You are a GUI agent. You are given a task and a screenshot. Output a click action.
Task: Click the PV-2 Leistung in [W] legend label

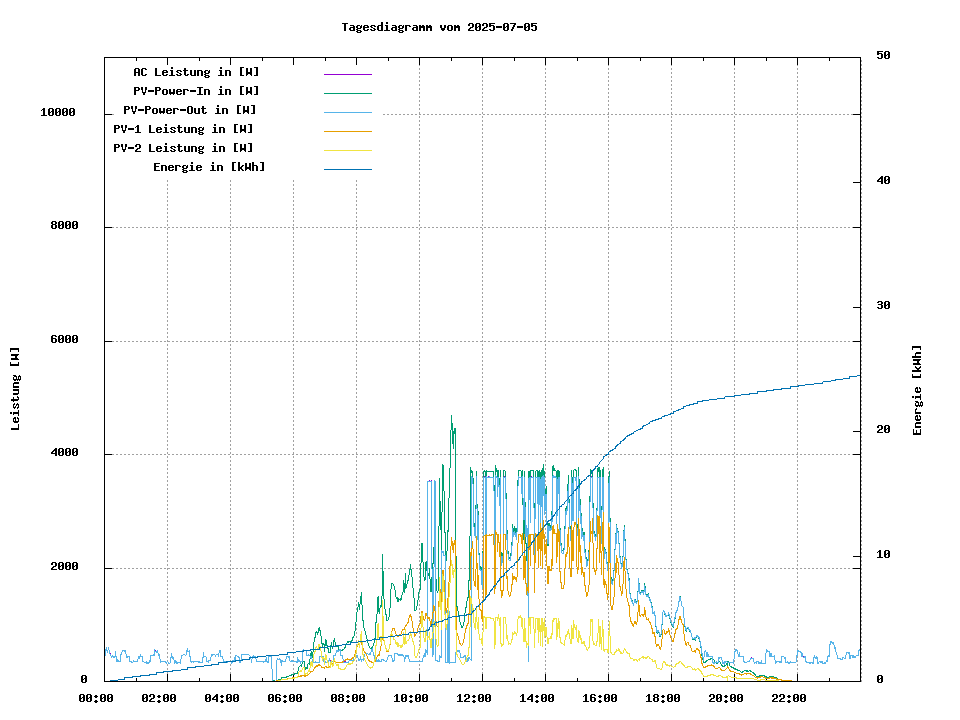point(183,148)
